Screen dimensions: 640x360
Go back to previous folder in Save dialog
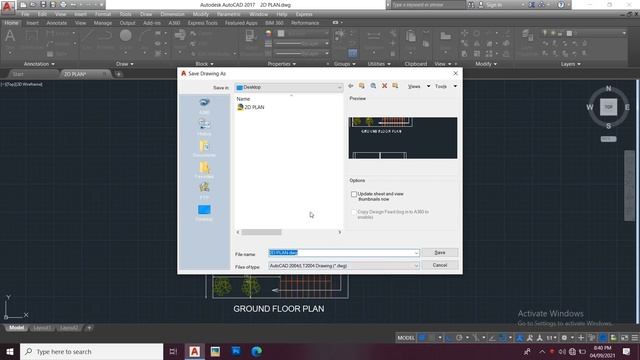[x=351, y=86]
